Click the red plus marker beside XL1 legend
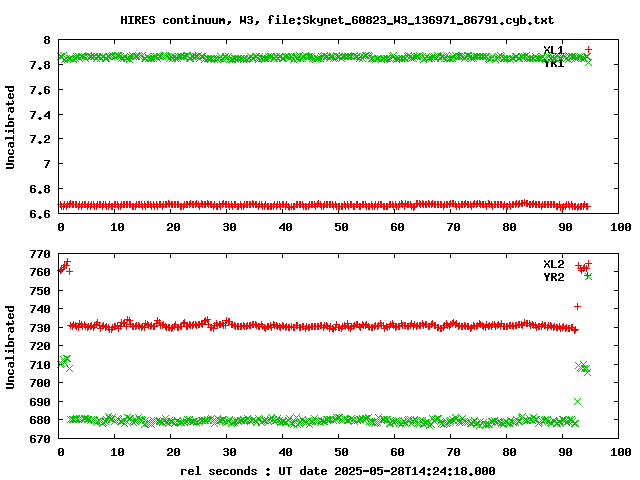 click(588, 49)
